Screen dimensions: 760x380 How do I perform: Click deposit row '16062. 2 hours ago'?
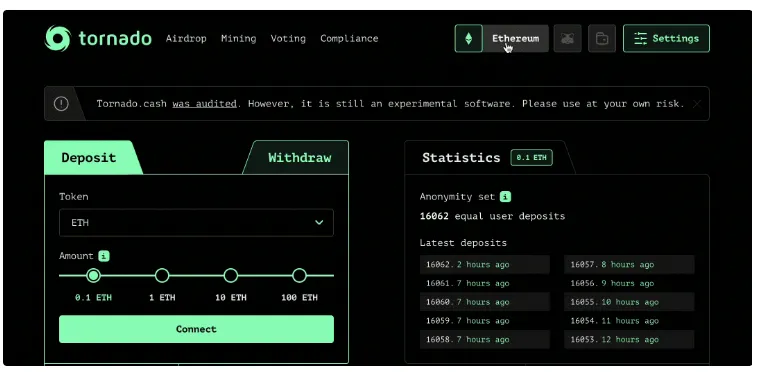tap(485, 265)
